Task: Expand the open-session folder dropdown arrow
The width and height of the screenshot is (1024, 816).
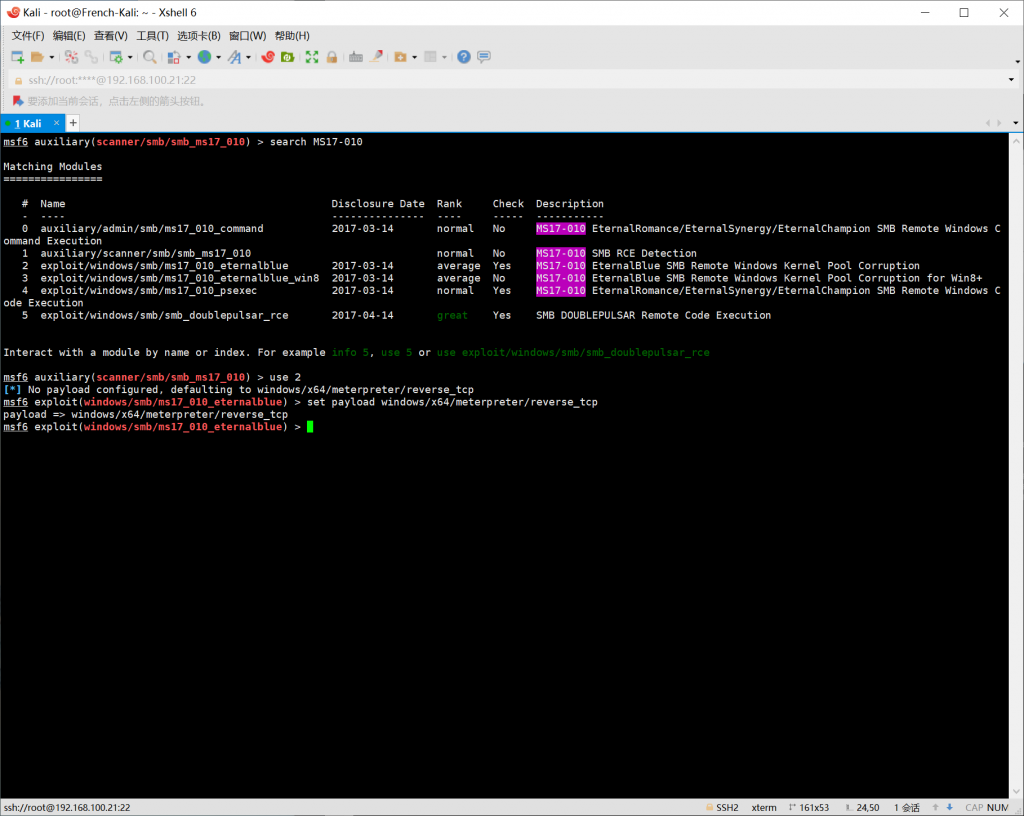Action: pos(52,57)
